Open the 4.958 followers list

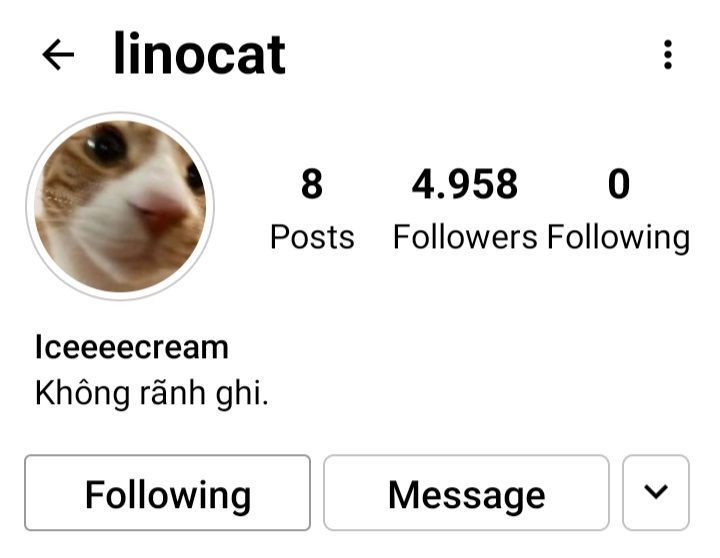point(465,209)
